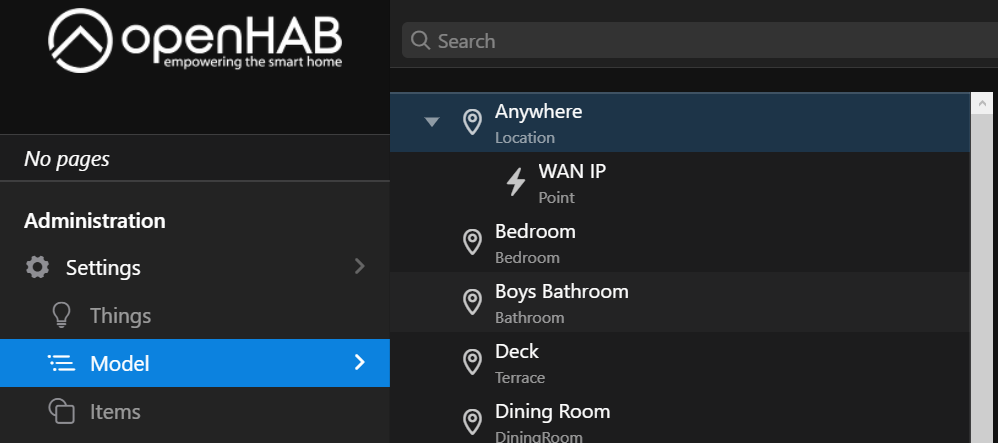Click the openHAB logo

[x=195, y=42]
